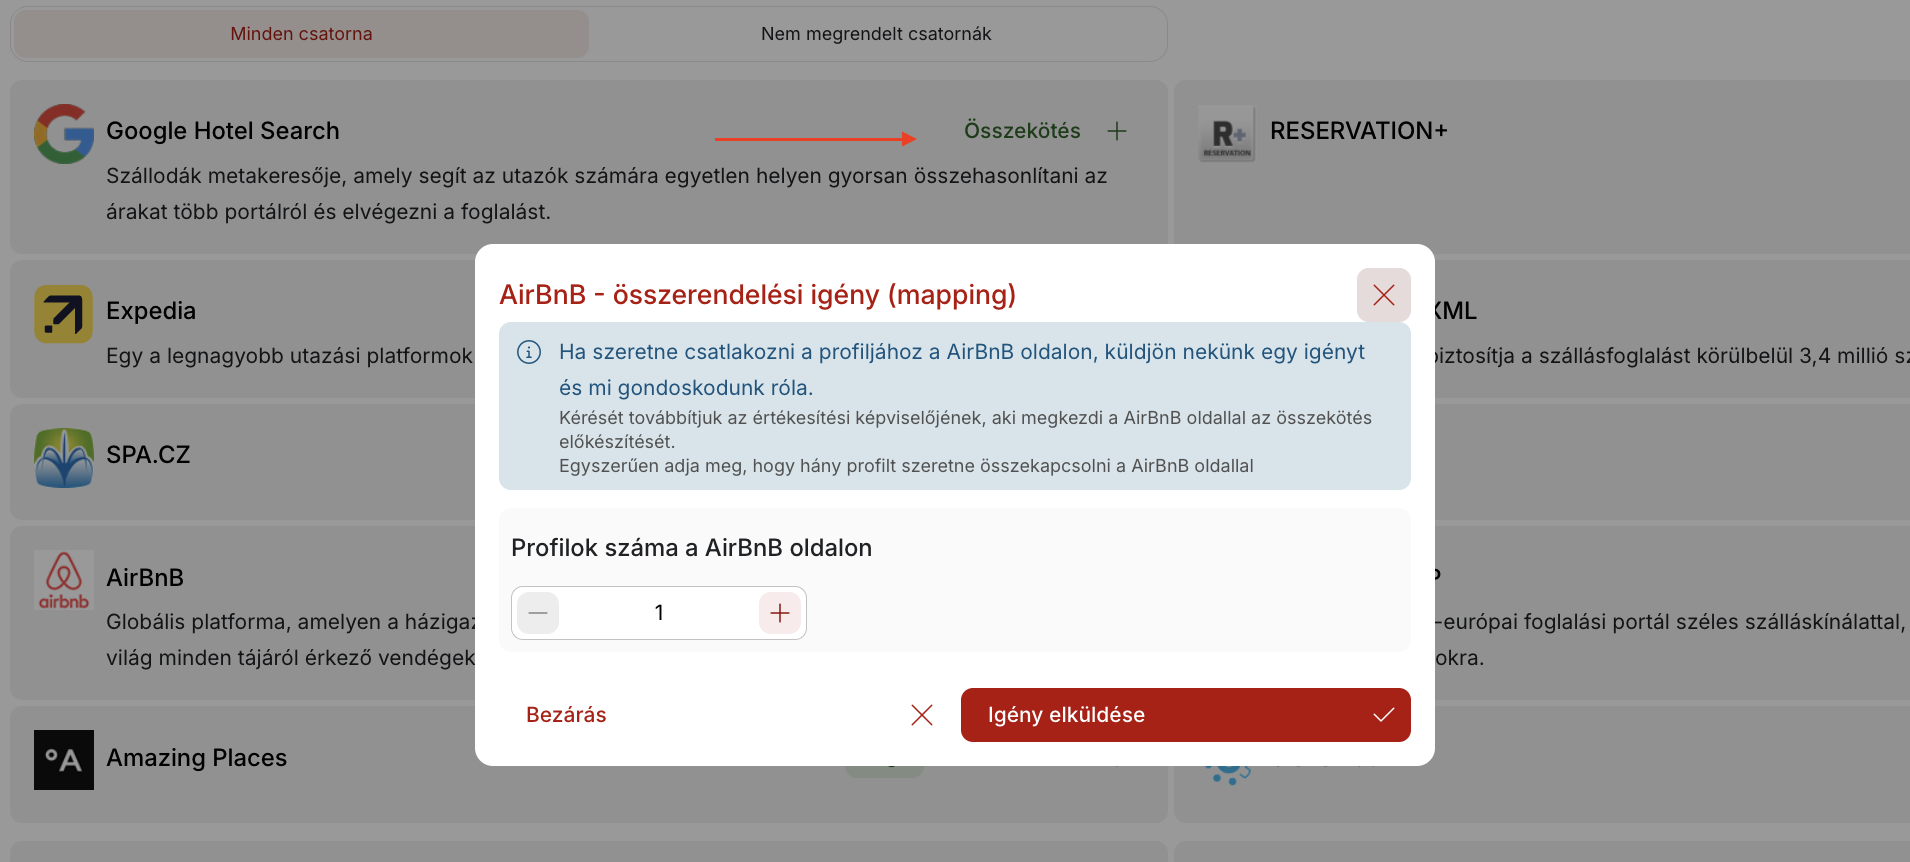Click the SPA.CZ logo icon
The width and height of the screenshot is (1910, 862).
coord(64,458)
